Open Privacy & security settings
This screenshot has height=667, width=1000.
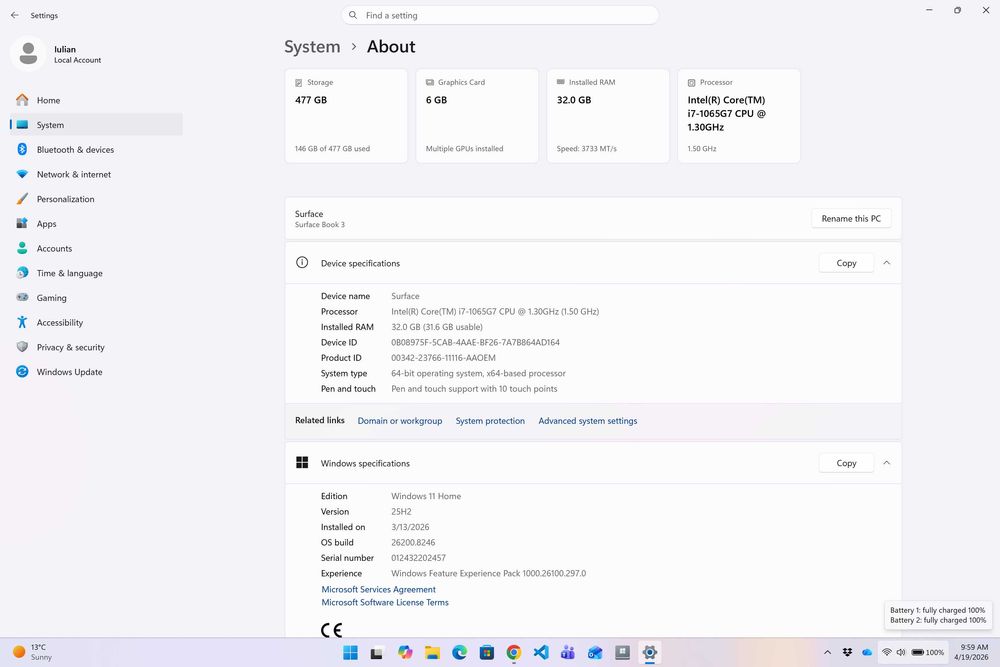click(x=96, y=348)
